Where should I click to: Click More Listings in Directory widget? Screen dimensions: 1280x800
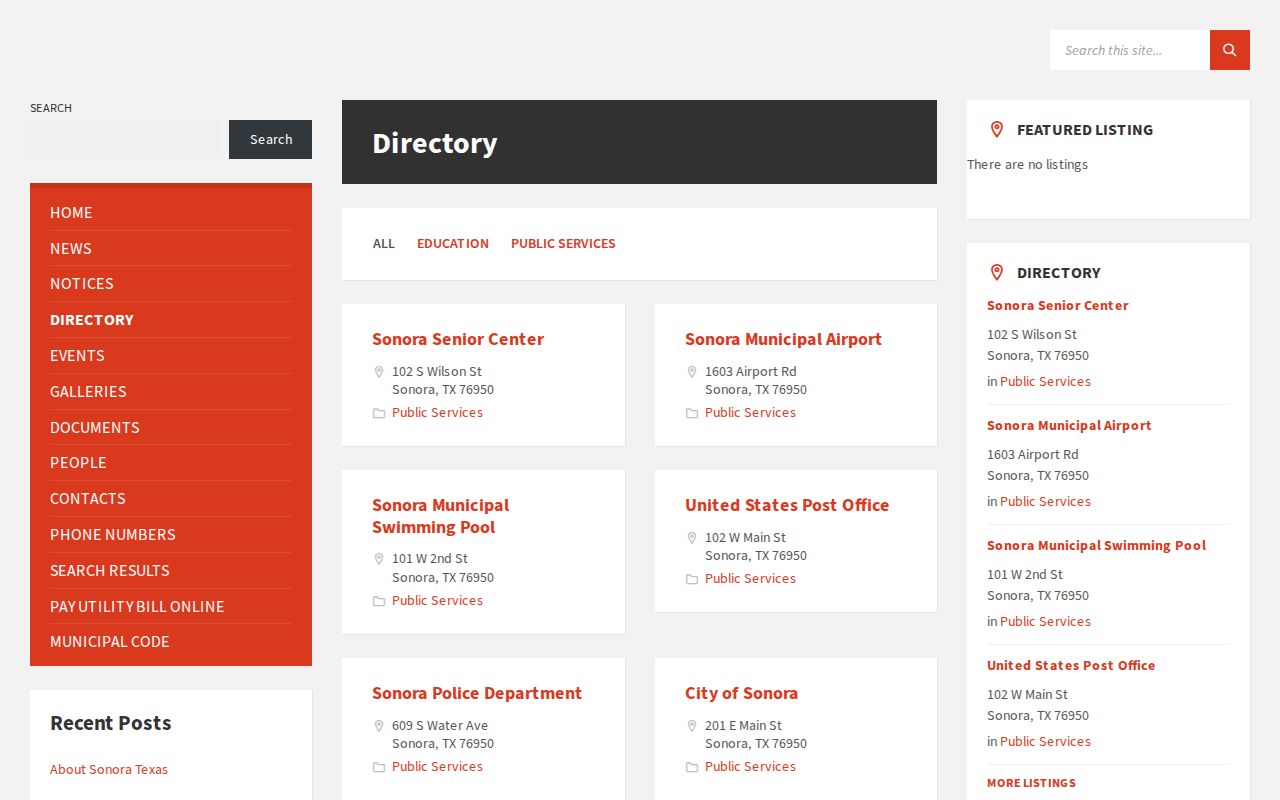[1031, 783]
